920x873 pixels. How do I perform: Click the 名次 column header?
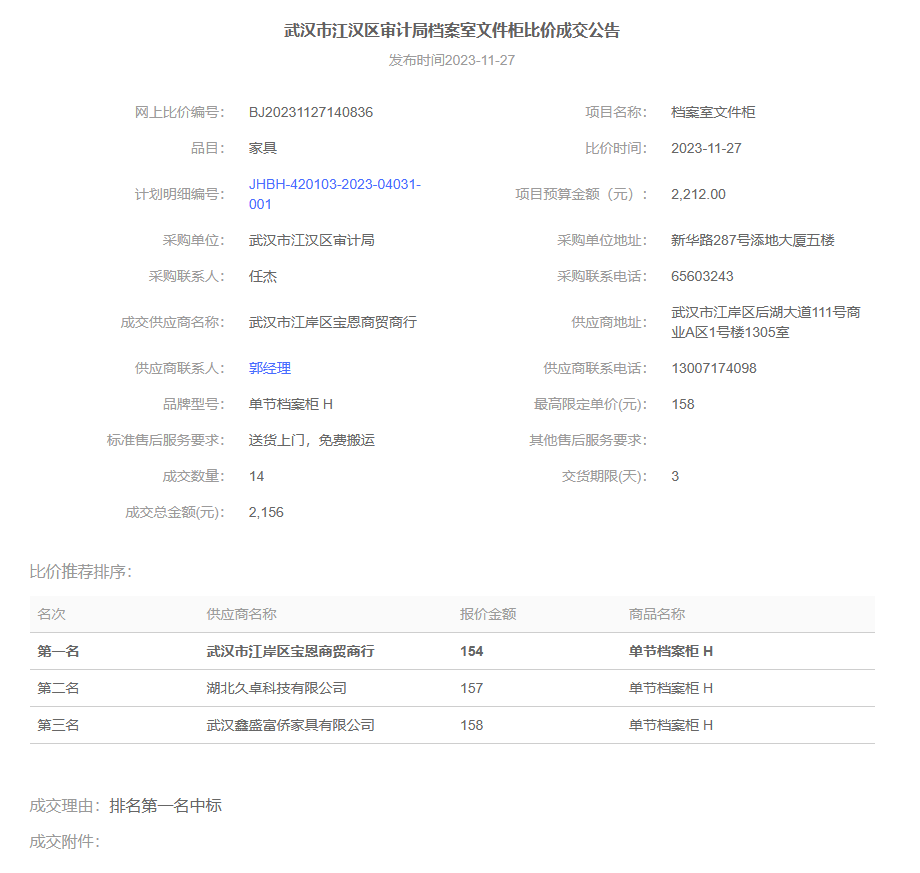click(52, 614)
